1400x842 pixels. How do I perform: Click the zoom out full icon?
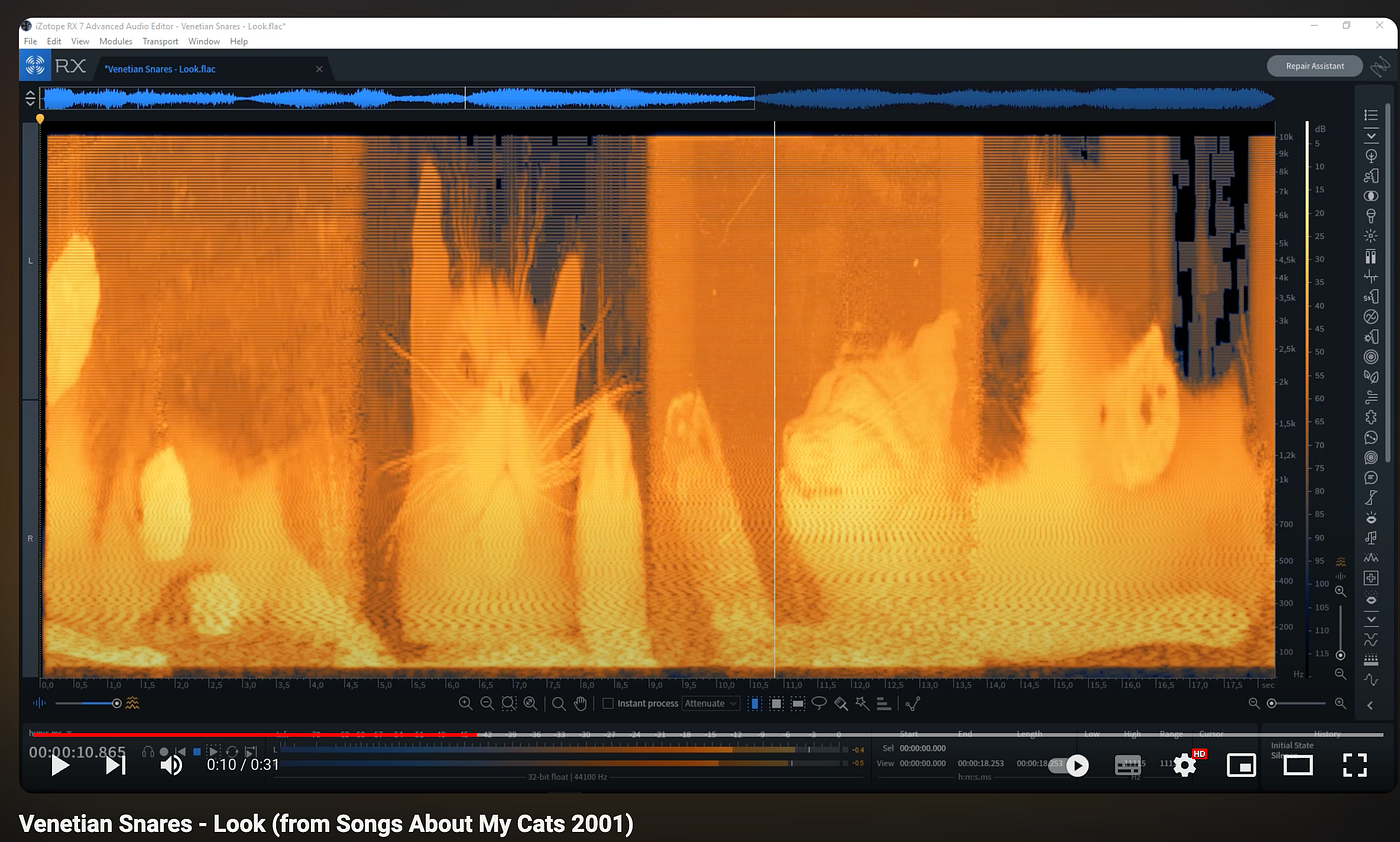coord(530,704)
